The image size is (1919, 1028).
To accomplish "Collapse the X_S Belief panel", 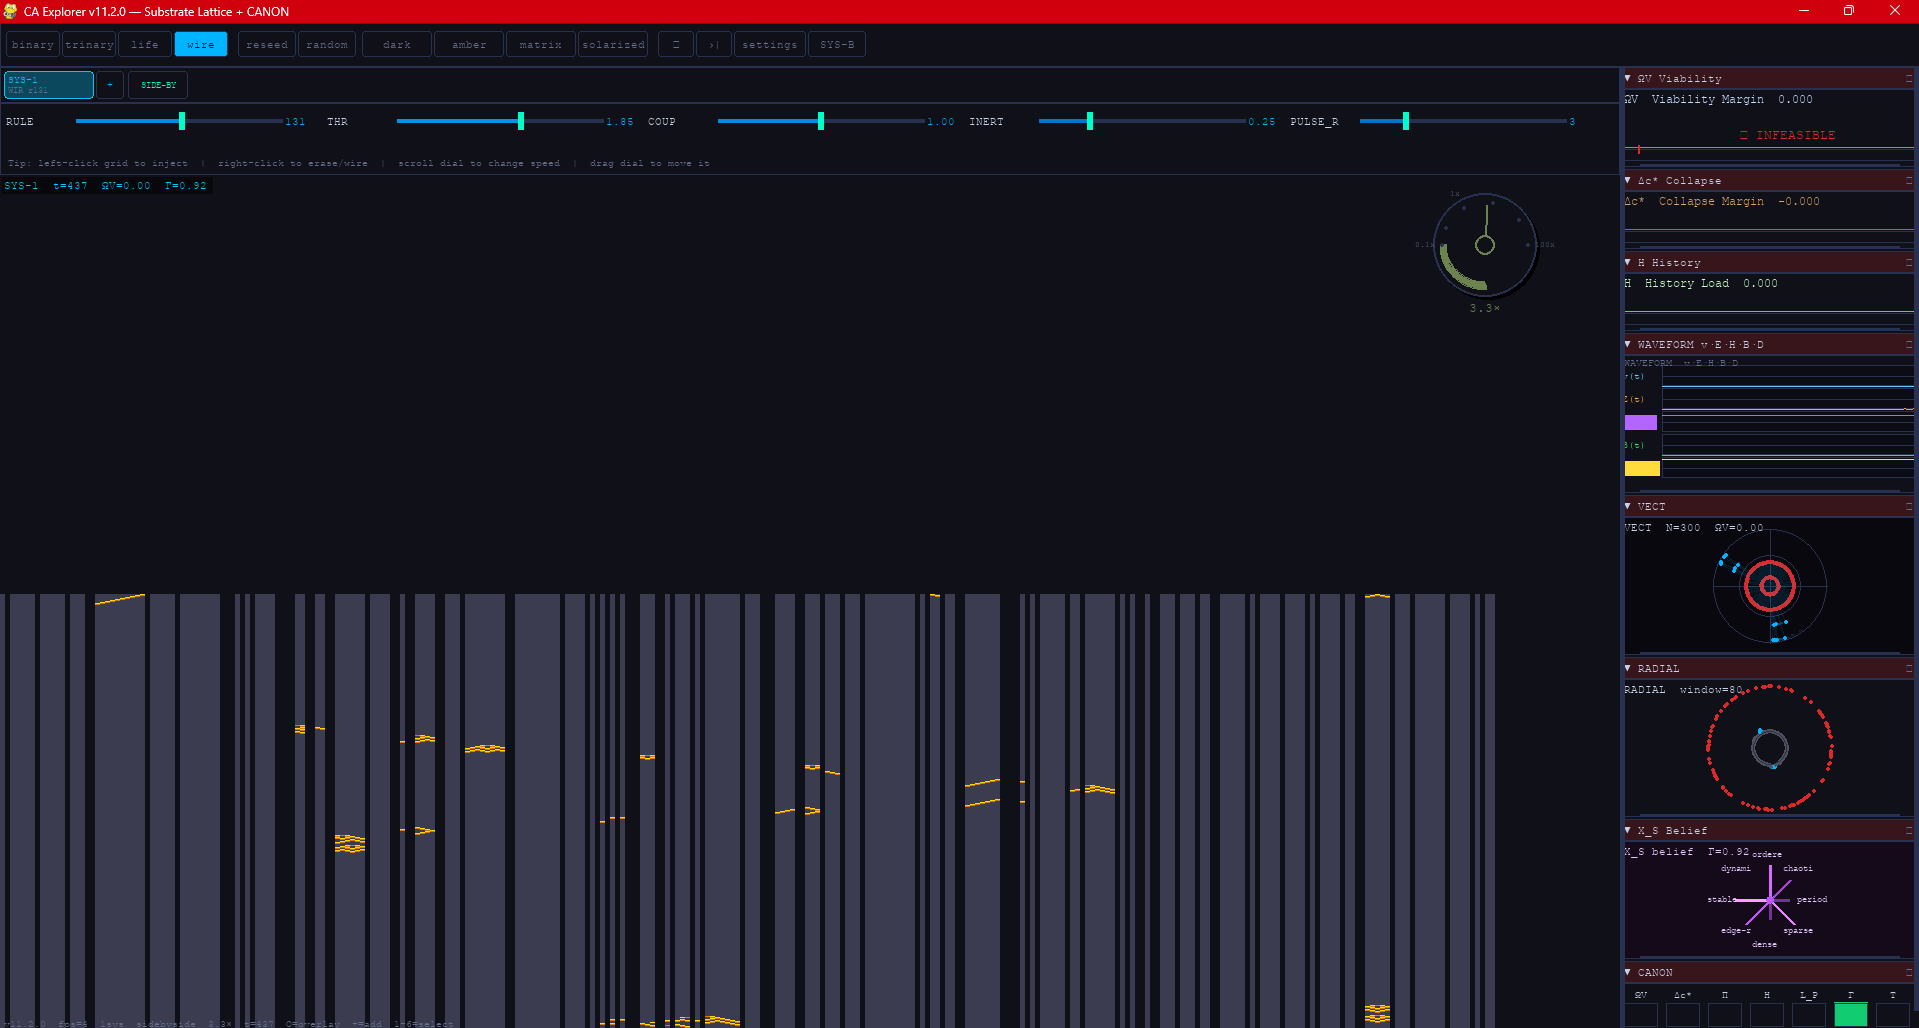I will point(1628,830).
